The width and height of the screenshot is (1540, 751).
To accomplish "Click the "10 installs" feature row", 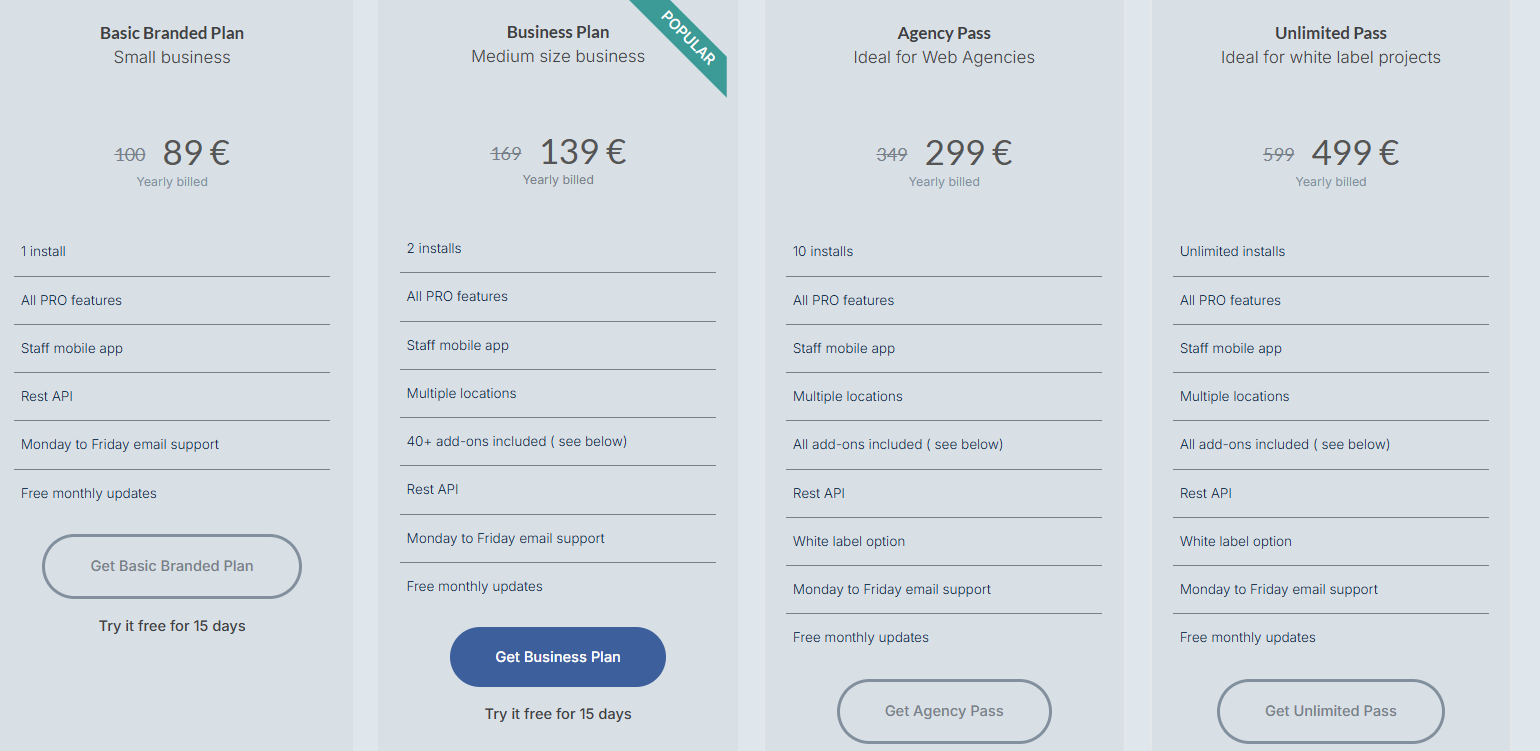I will [823, 251].
